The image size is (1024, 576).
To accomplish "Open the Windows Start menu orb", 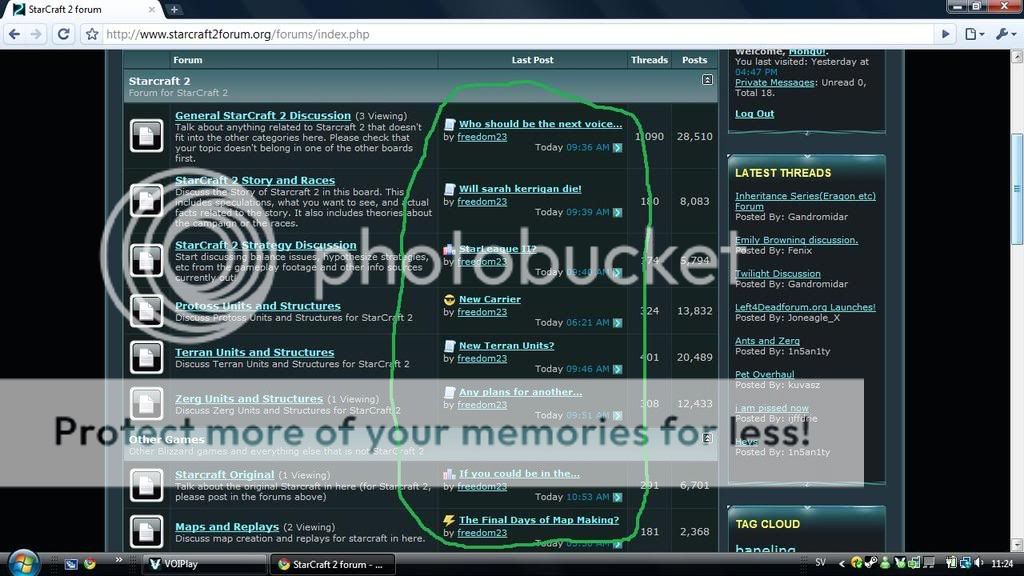I will click(x=24, y=562).
